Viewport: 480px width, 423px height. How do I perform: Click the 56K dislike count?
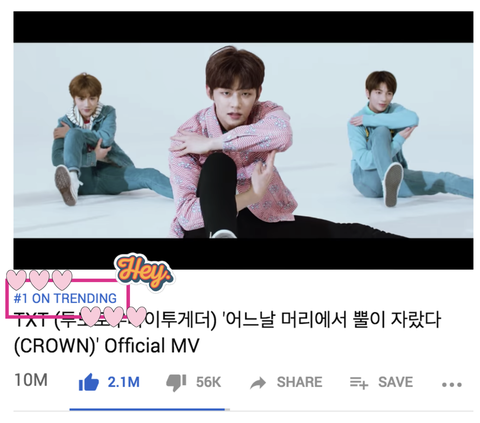click(208, 382)
